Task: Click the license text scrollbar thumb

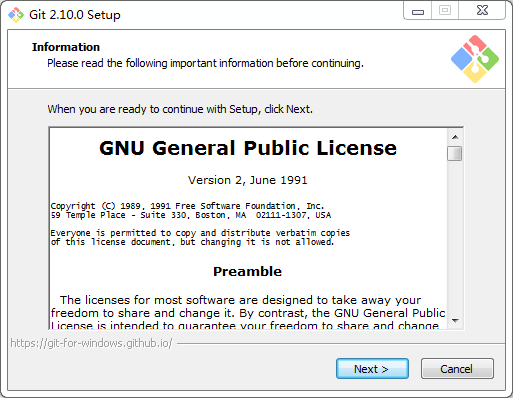Action: click(455, 153)
